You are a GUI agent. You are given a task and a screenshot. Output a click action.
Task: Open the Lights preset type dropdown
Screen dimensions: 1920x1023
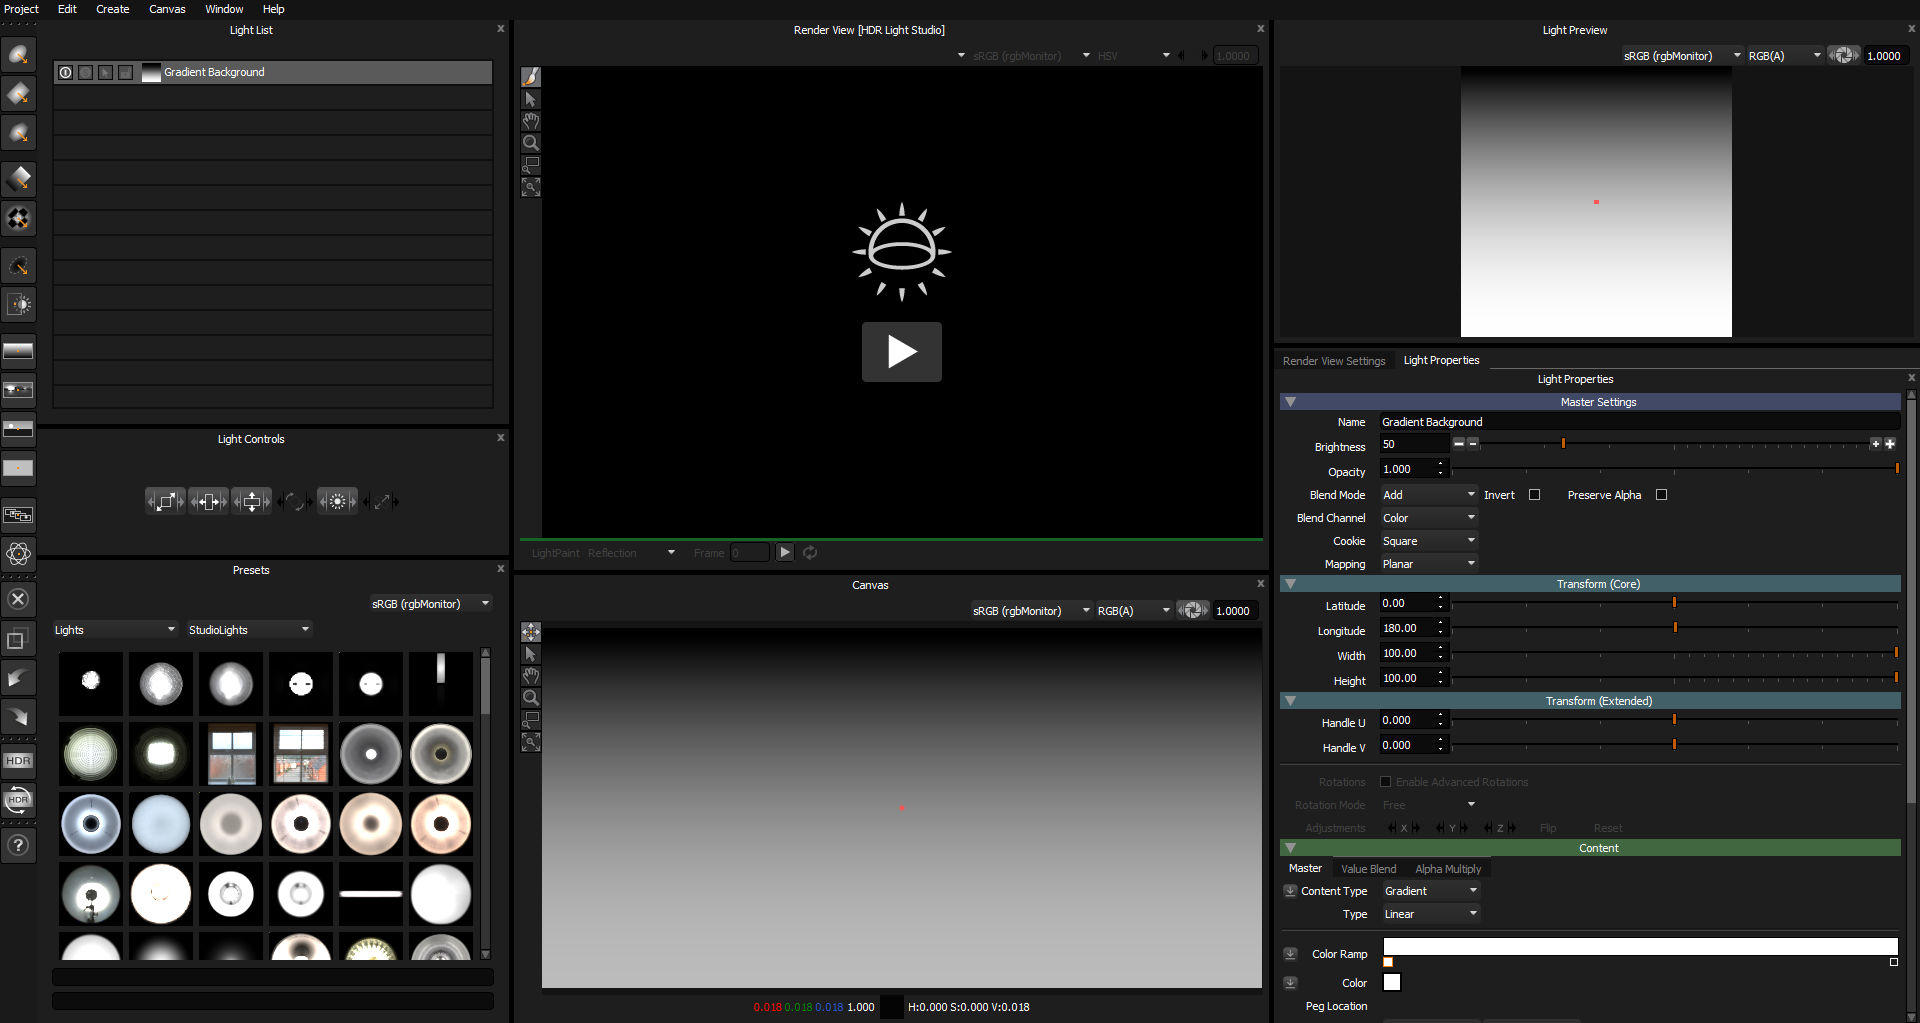[x=115, y=630]
